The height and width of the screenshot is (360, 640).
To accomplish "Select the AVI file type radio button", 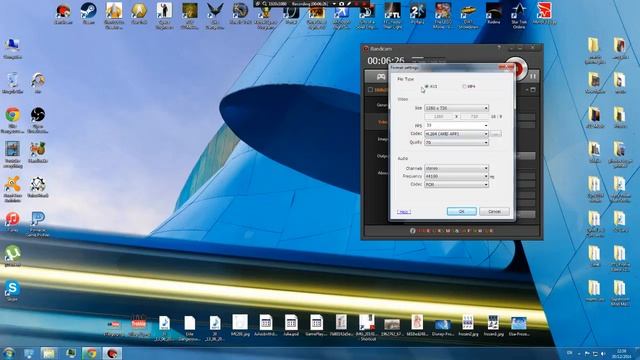I will (427, 87).
